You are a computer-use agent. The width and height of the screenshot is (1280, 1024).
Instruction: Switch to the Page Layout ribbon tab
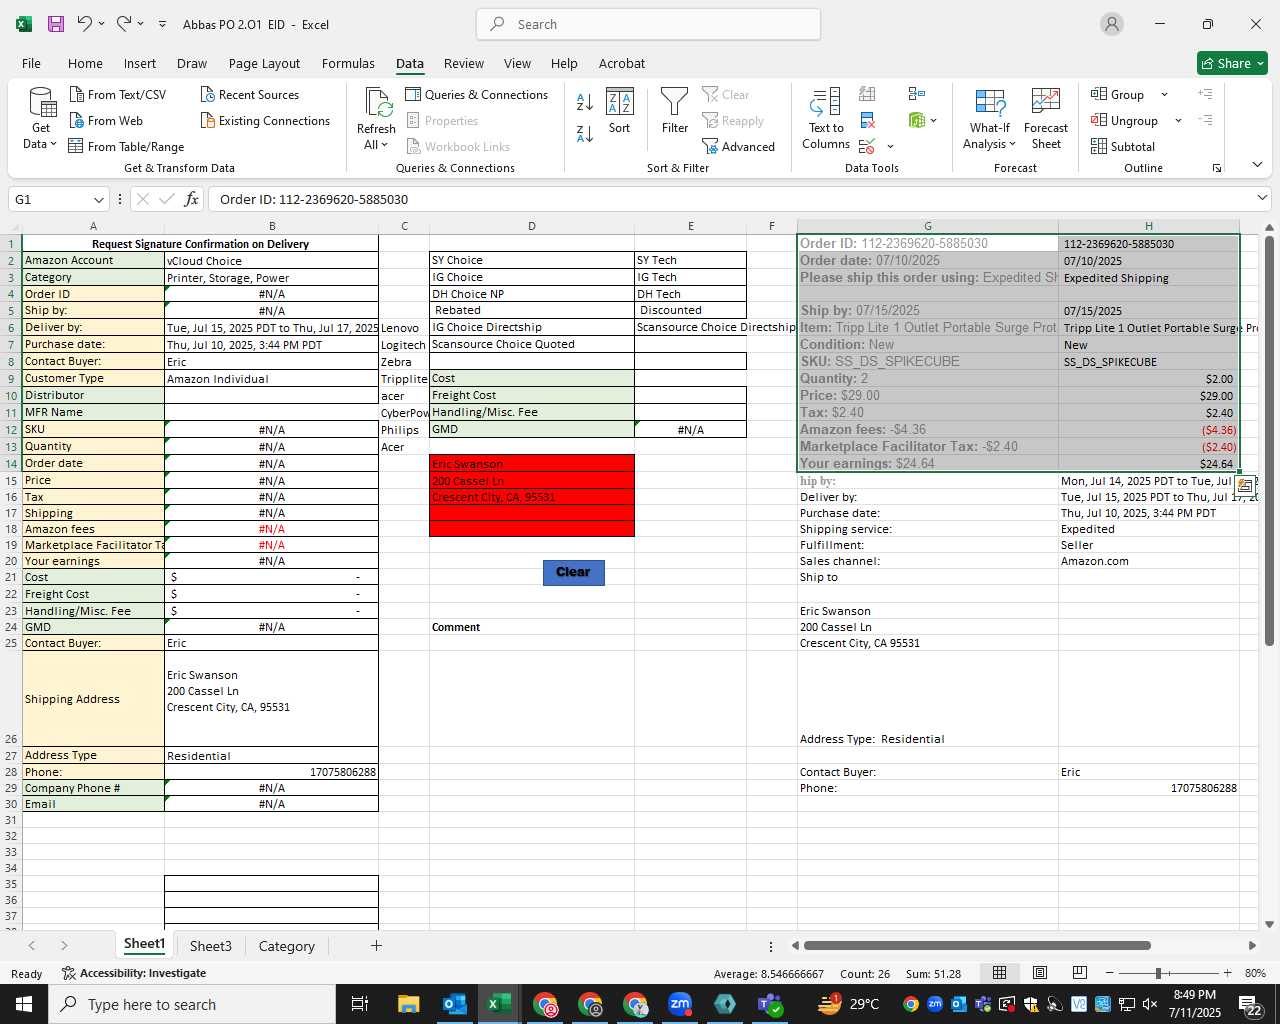(x=264, y=63)
